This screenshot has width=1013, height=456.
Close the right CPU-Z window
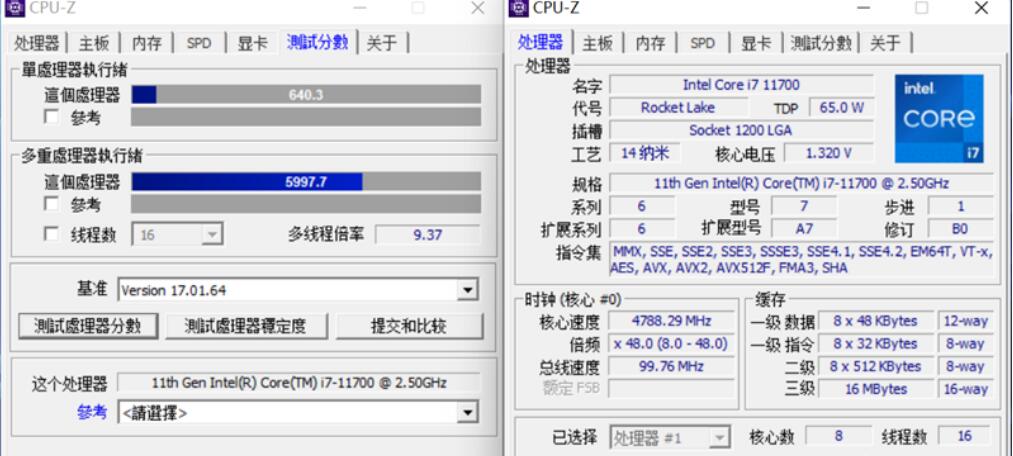(x=981, y=8)
